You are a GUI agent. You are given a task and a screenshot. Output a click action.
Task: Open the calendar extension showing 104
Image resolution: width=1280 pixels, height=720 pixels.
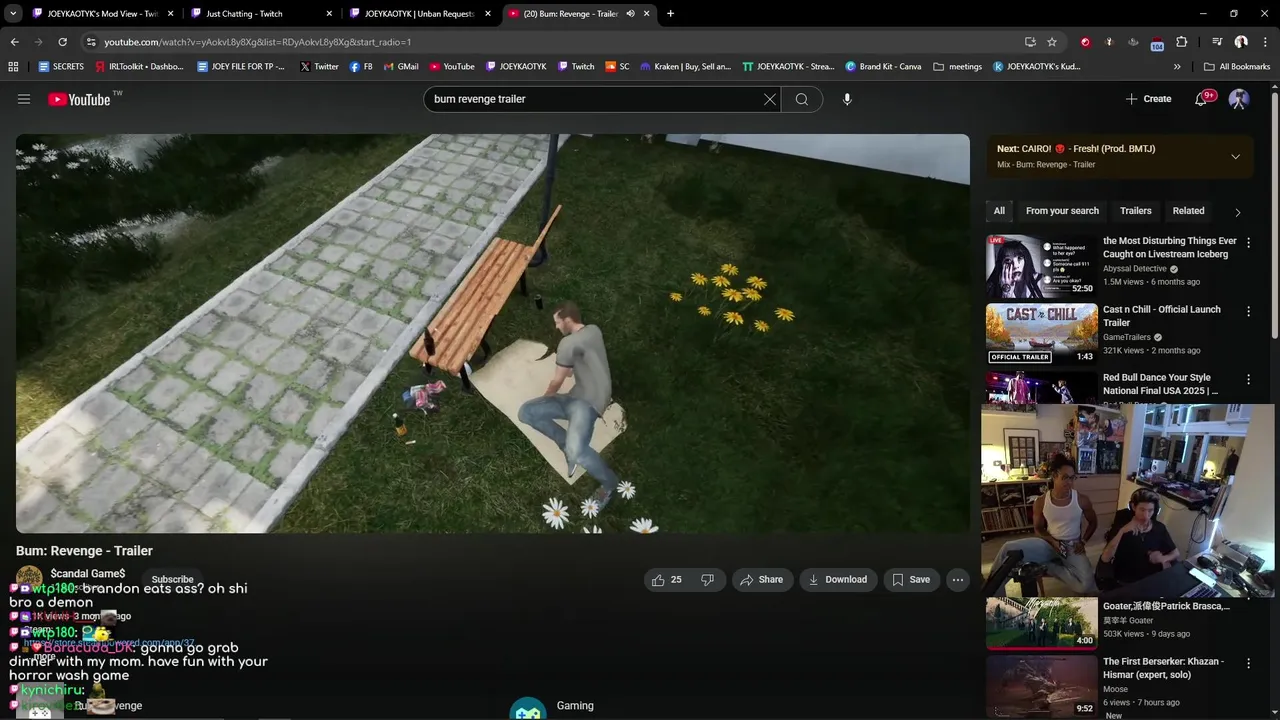[1157, 43]
